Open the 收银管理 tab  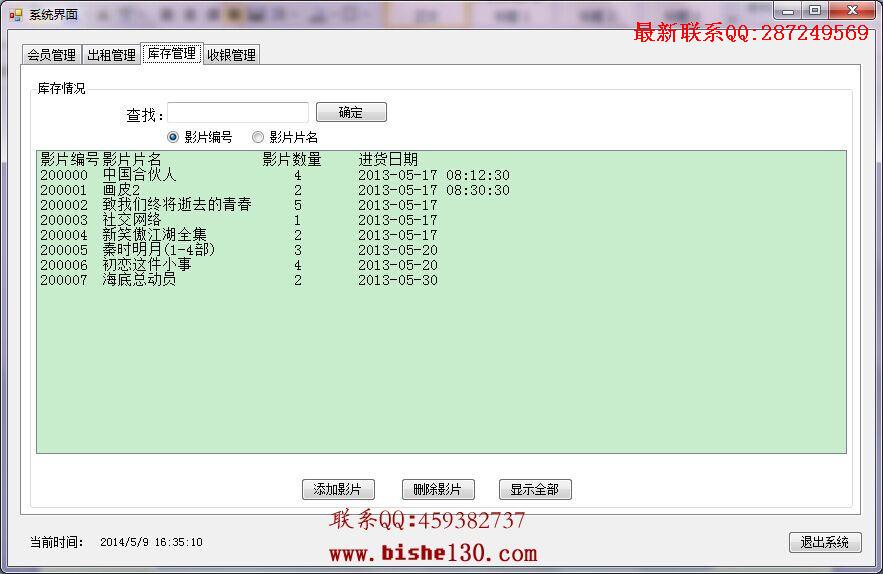tap(231, 55)
